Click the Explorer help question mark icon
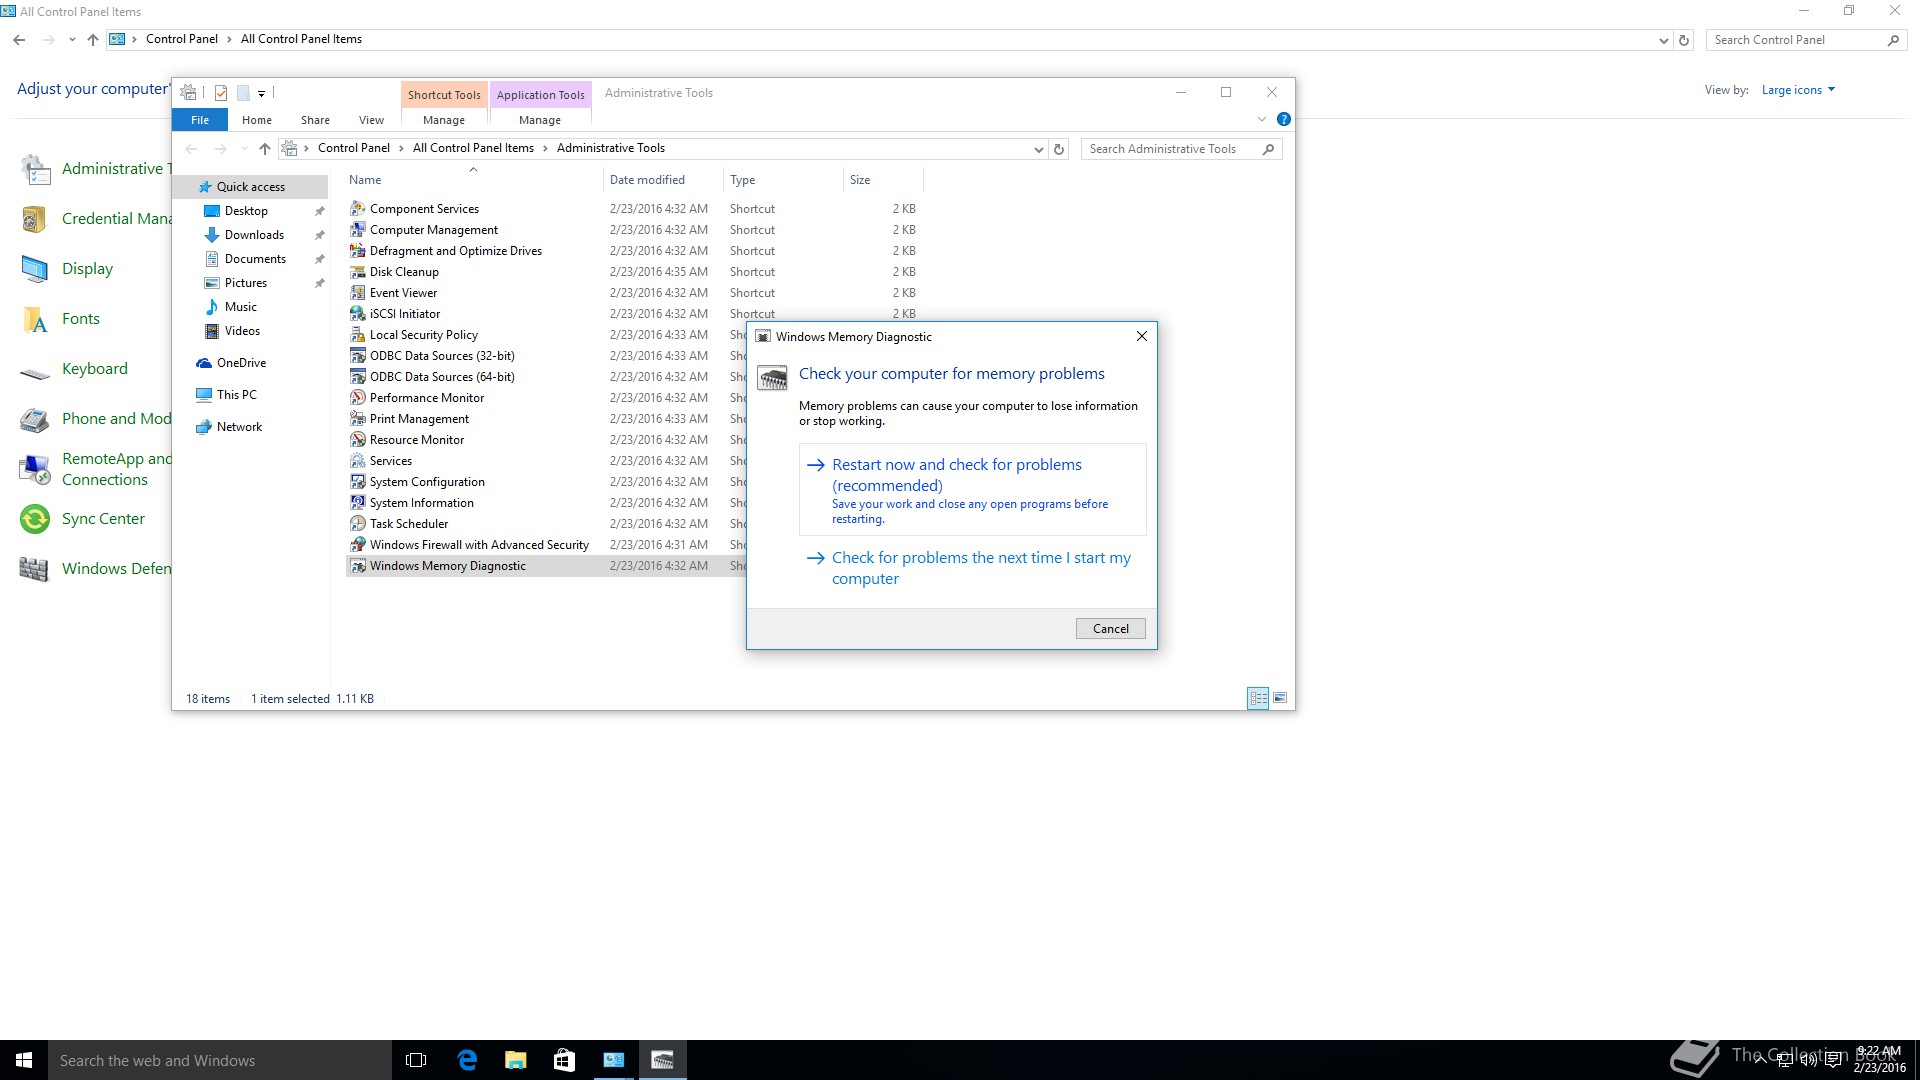Screen dimensions: 1920x1080 point(1284,119)
